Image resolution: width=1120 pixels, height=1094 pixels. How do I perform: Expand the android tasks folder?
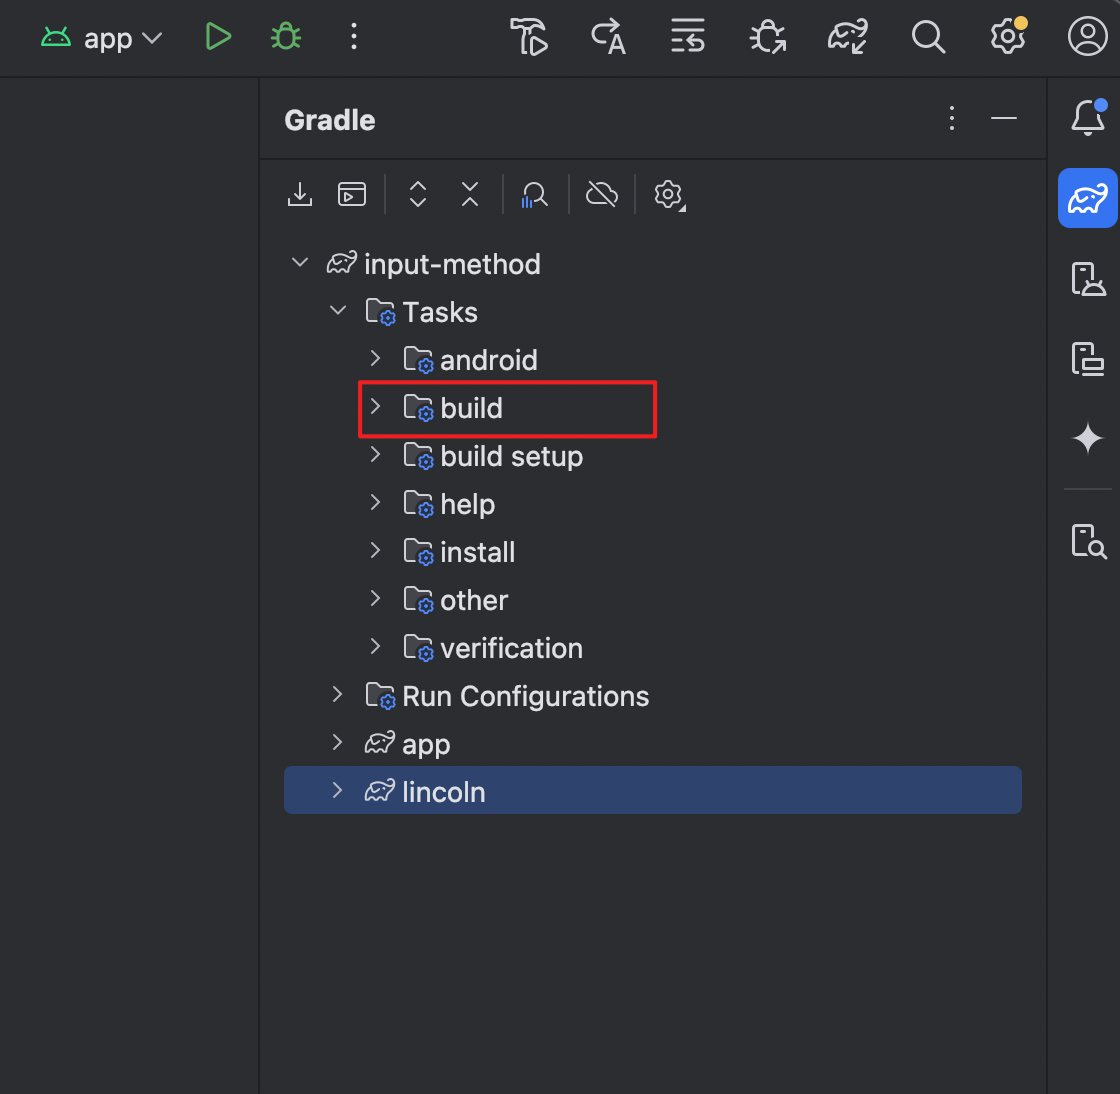pyautogui.click(x=376, y=358)
